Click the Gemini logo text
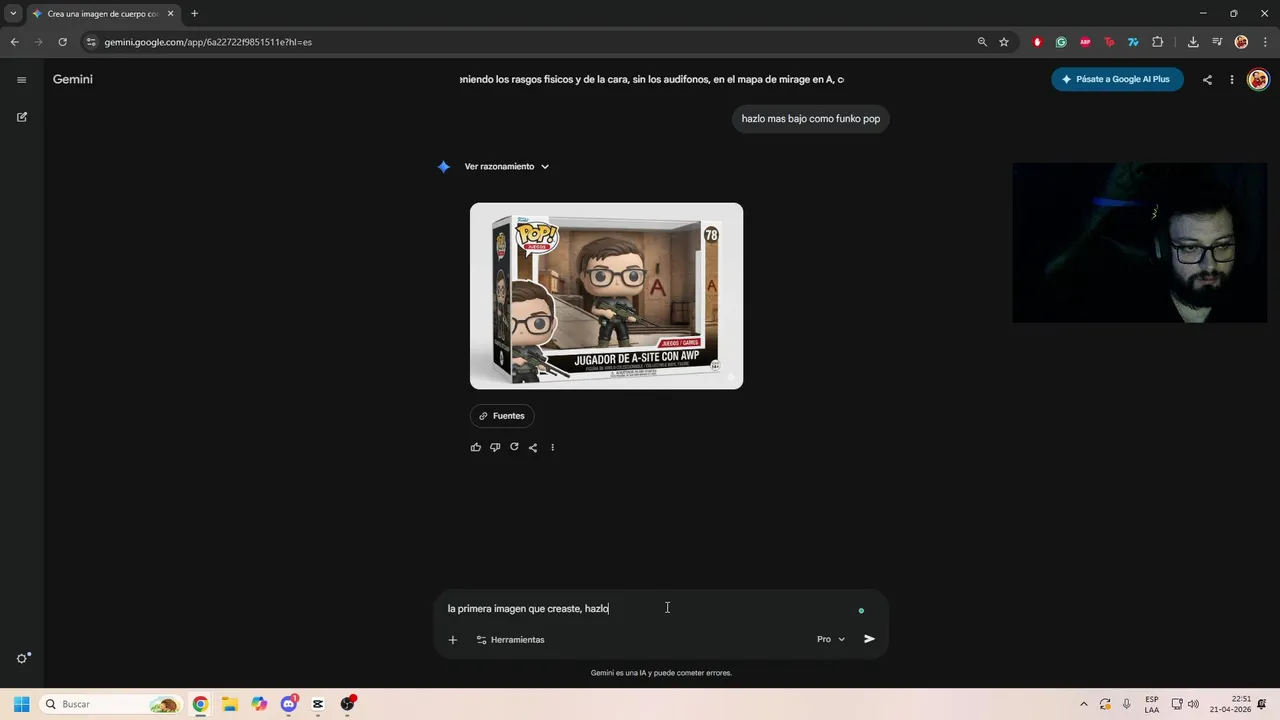 pyautogui.click(x=73, y=79)
